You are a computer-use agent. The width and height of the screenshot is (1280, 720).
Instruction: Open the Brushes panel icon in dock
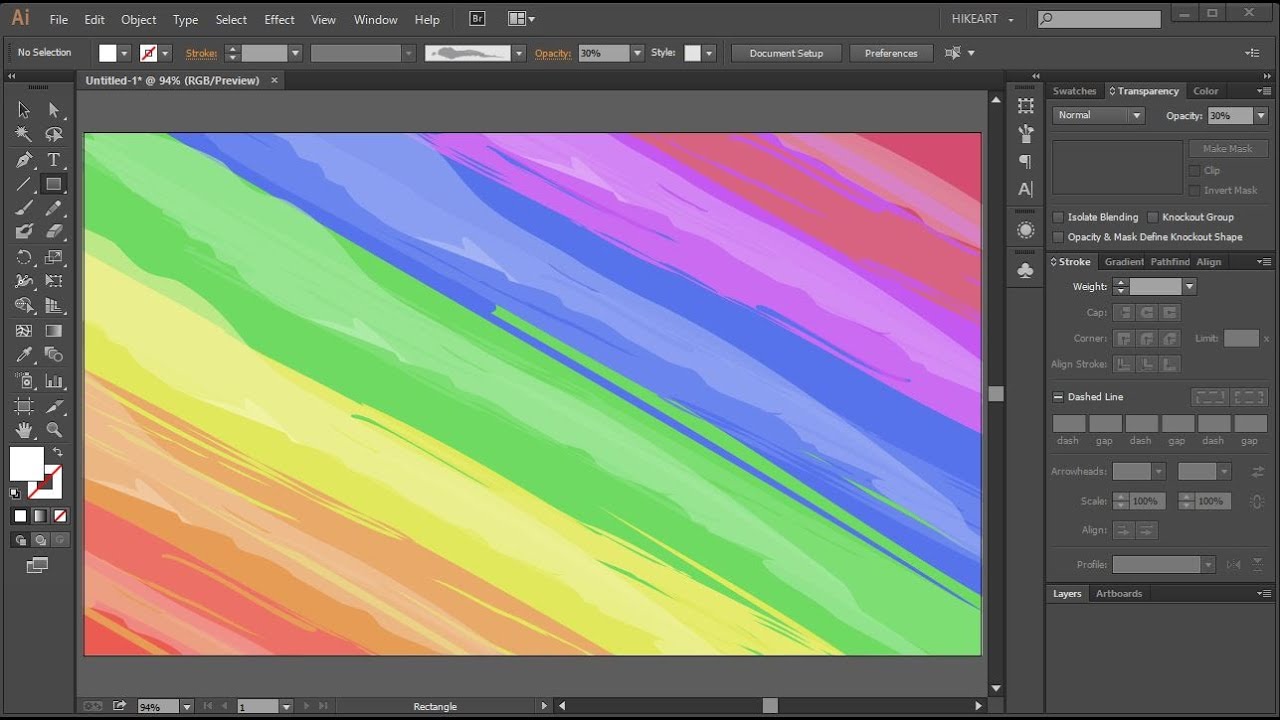pos(1025,133)
